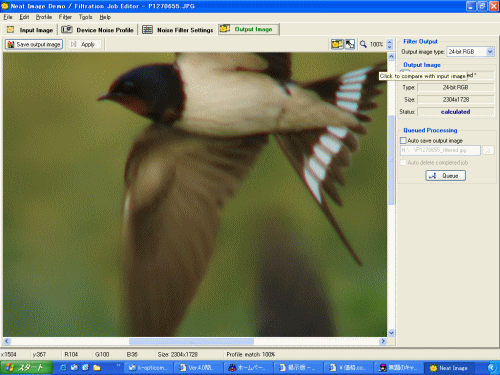Click the auto-save output file path field
The height and width of the screenshot is (375, 500).
click(x=440, y=150)
